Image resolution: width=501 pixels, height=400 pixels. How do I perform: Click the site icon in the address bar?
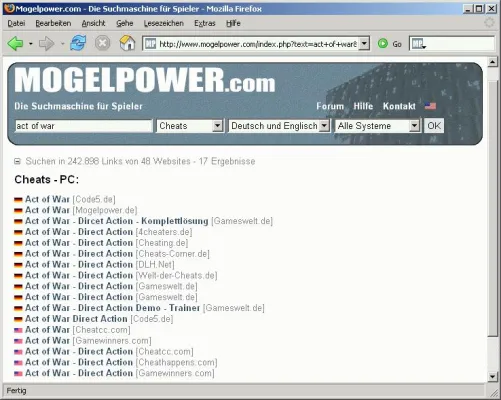coord(150,44)
